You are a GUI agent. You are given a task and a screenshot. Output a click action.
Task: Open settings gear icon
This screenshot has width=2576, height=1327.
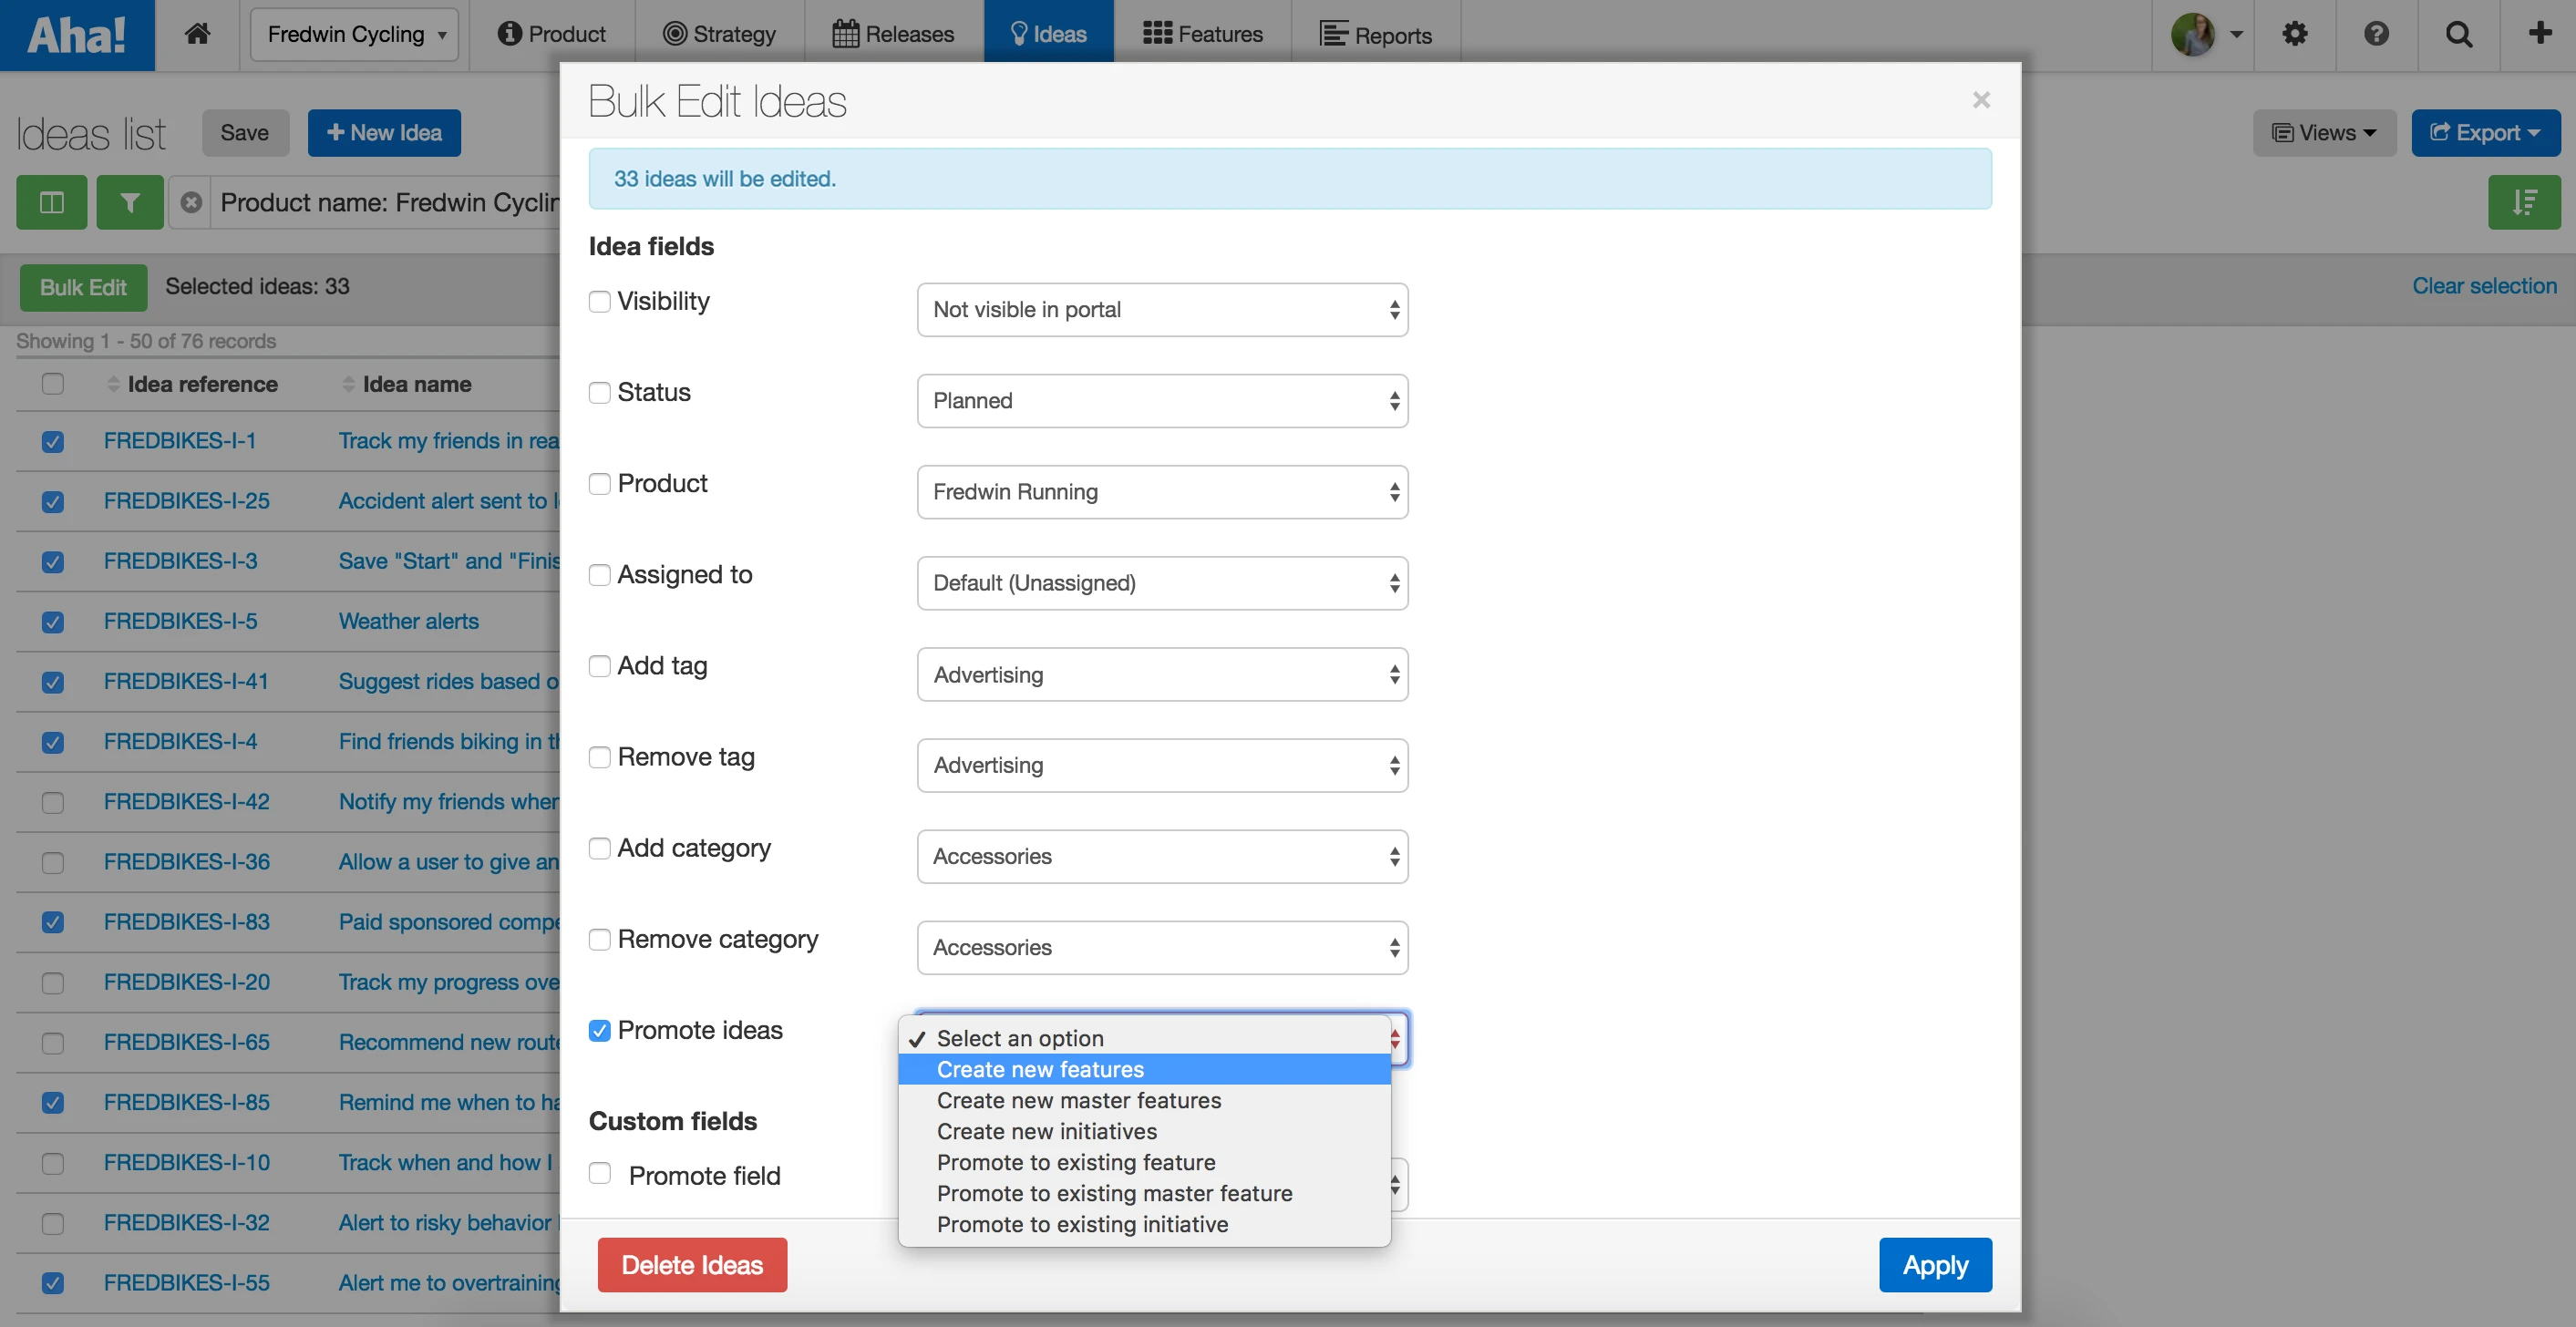[x=2294, y=34]
